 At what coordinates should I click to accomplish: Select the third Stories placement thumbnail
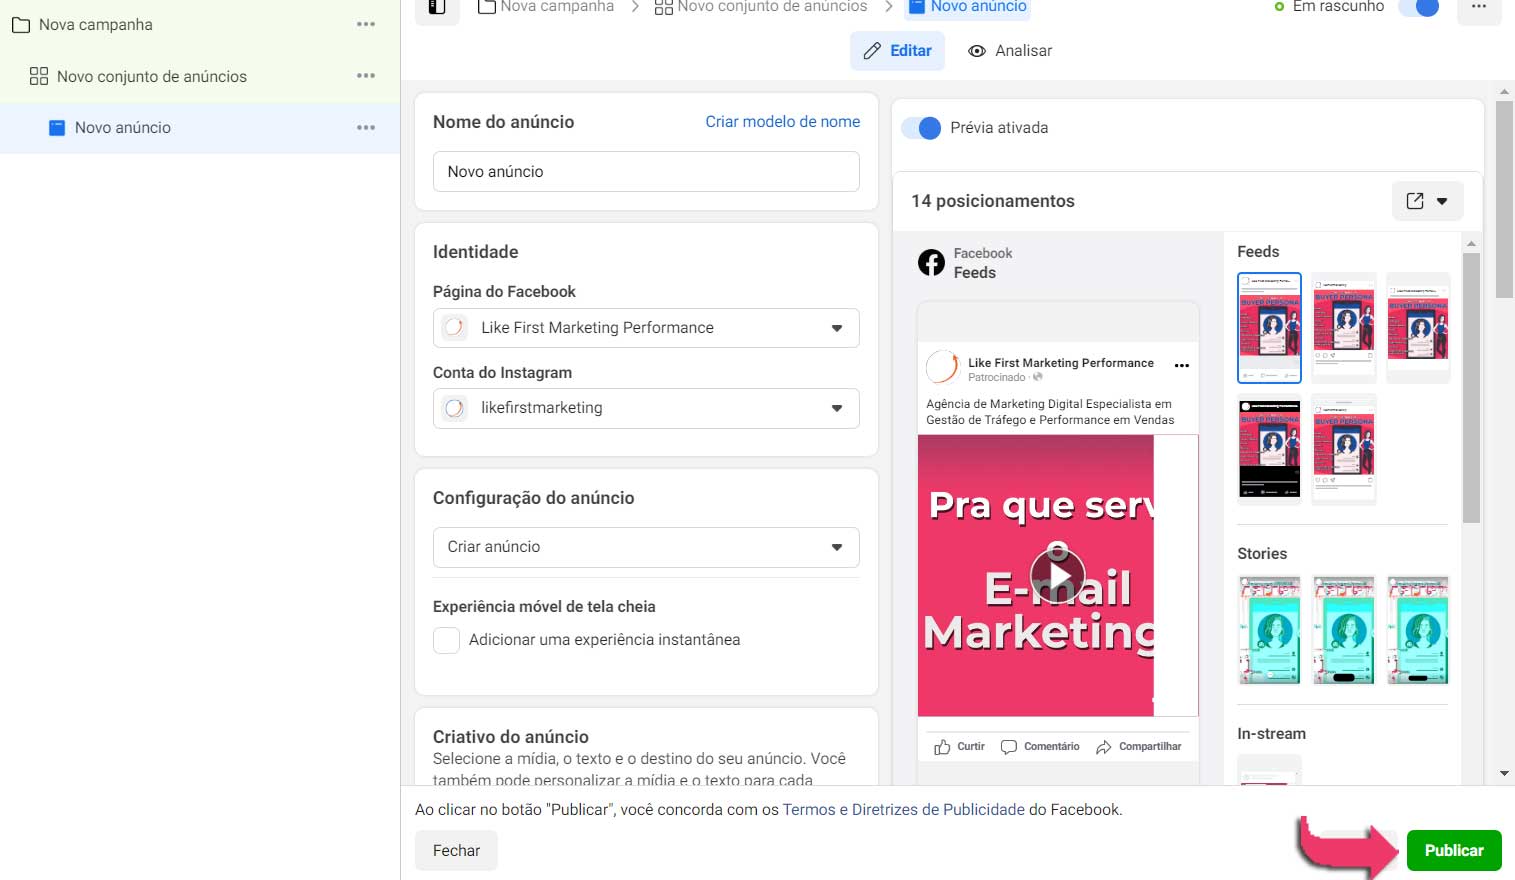[x=1418, y=630]
